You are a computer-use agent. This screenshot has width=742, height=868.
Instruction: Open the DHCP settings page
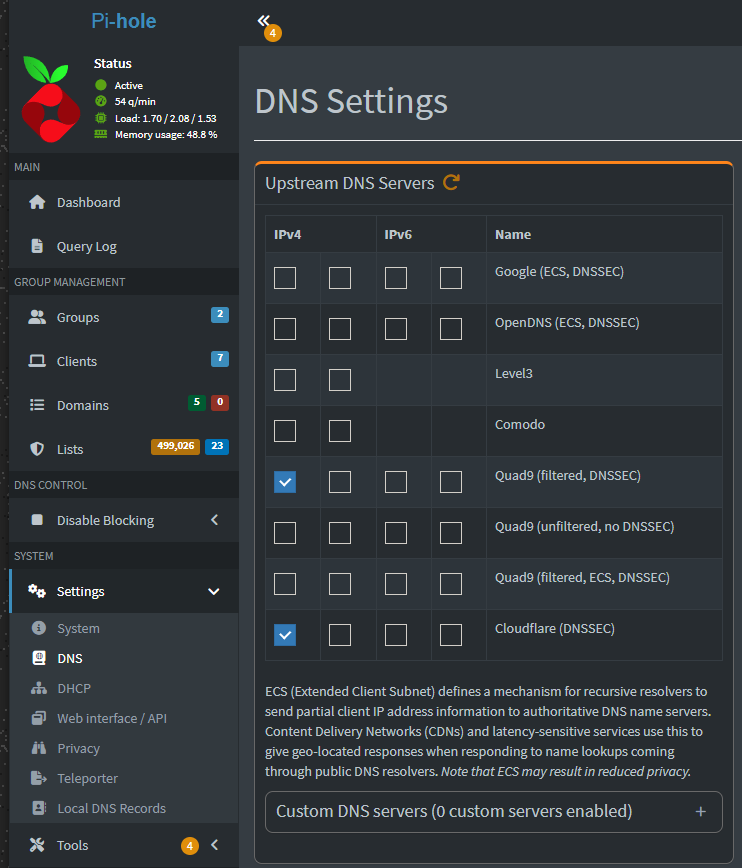pos(73,688)
